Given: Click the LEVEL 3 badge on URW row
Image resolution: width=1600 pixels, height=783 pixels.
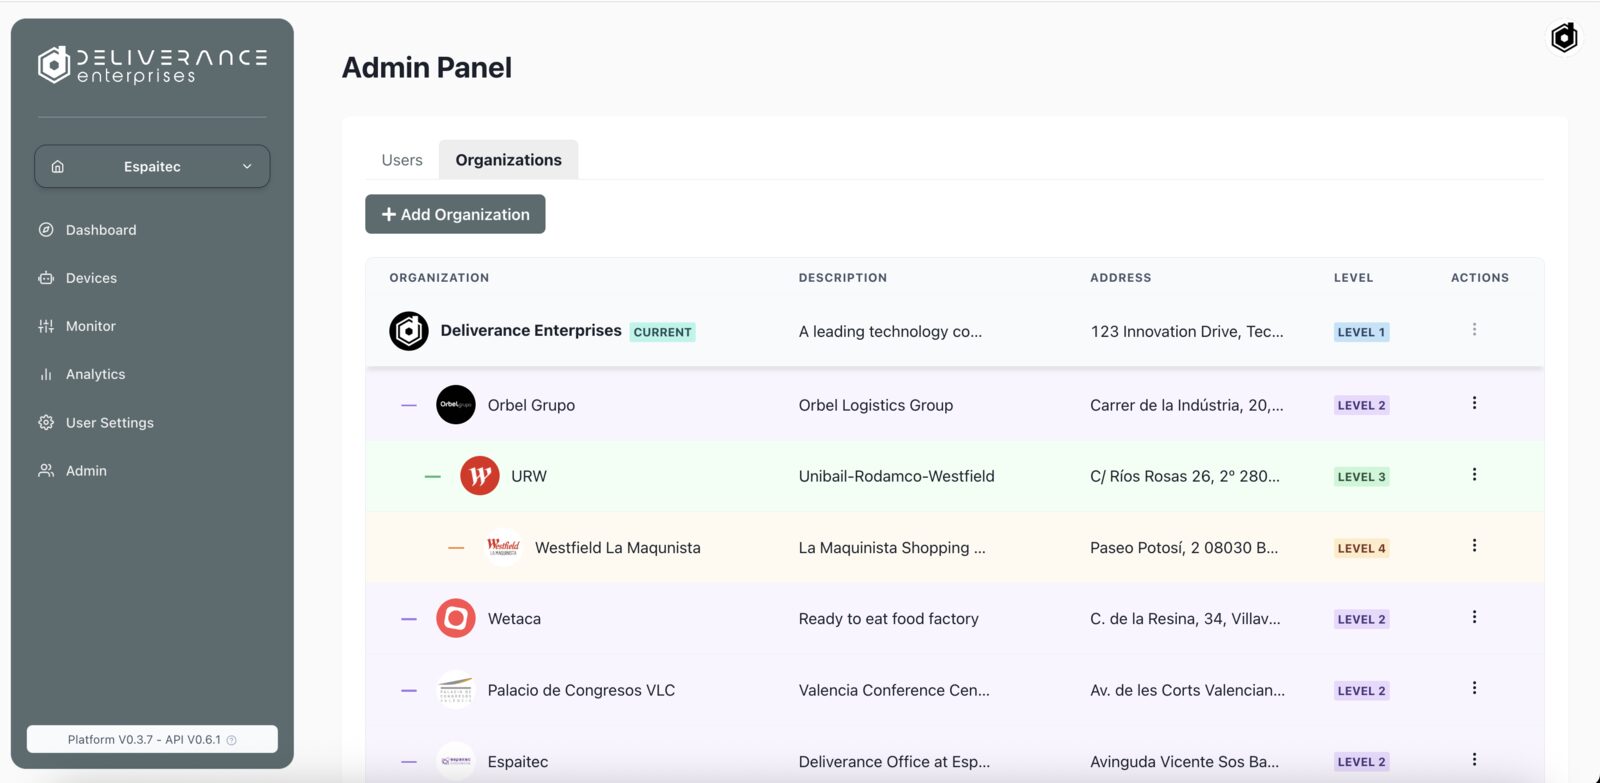Looking at the screenshot, I should (x=1361, y=477).
